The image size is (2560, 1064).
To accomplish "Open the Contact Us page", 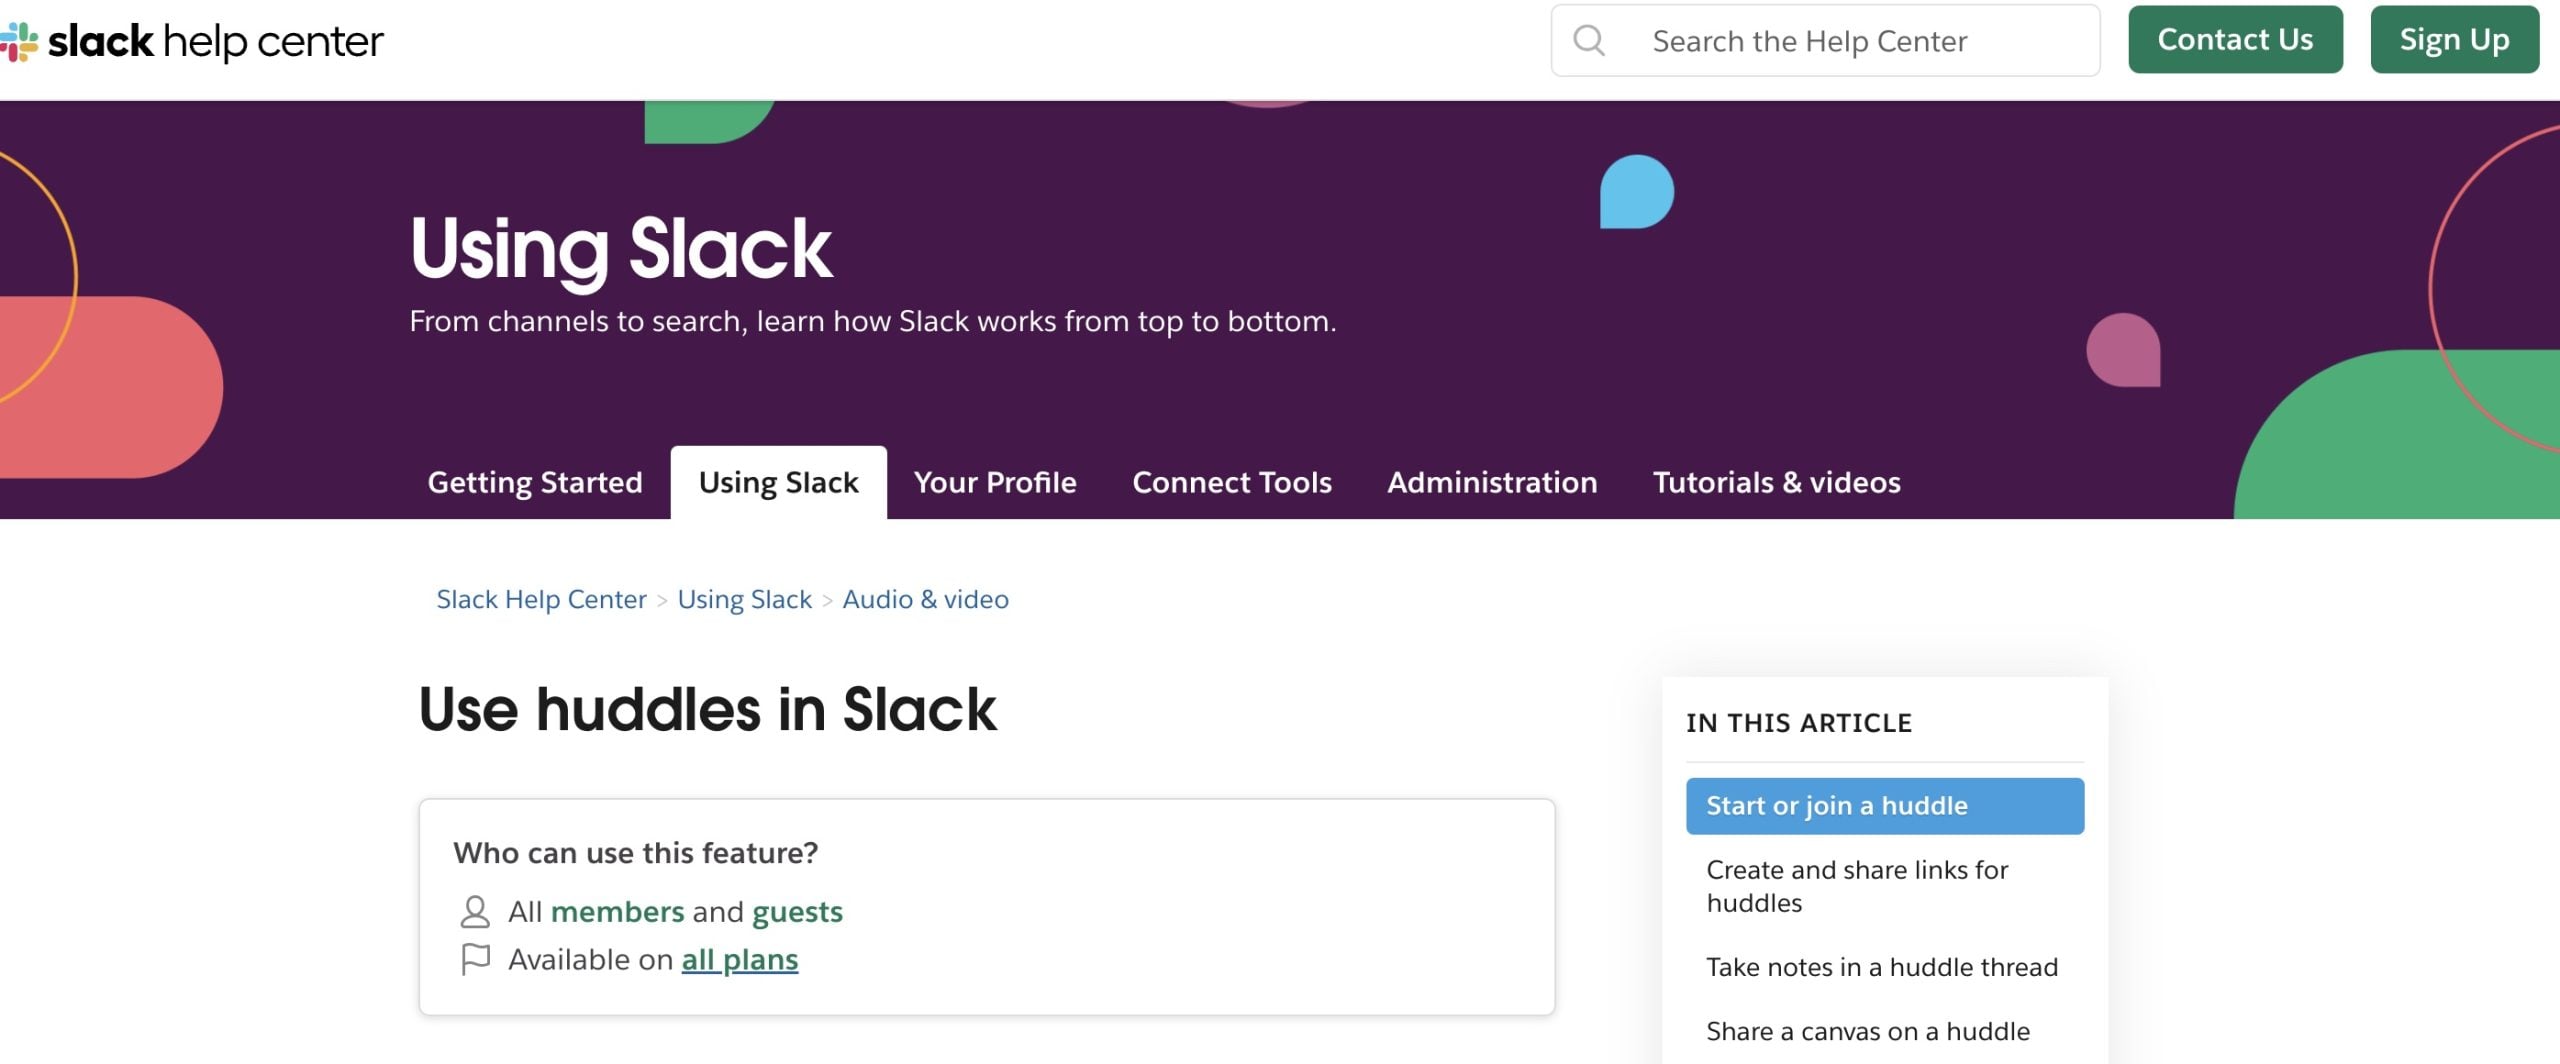I will click(x=2235, y=40).
